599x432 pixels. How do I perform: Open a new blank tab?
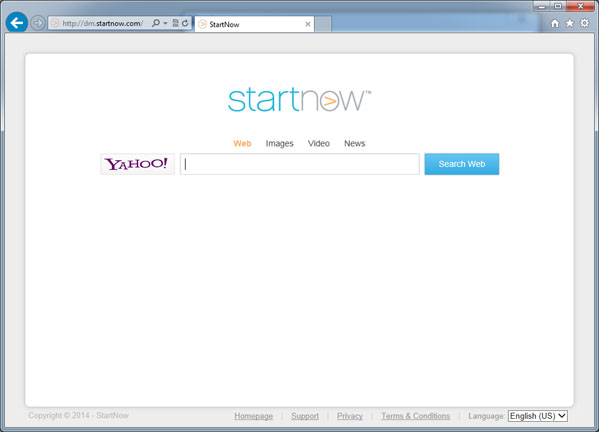pos(323,24)
